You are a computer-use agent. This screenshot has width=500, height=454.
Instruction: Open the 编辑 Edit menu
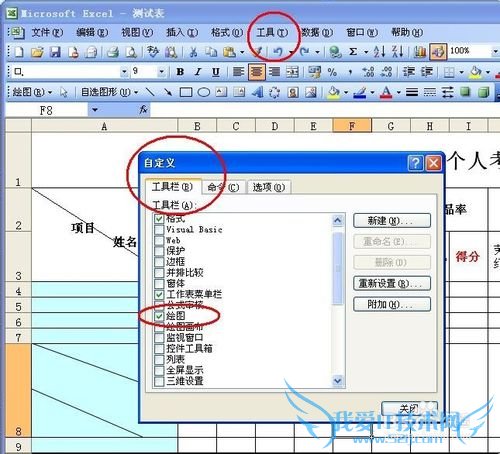[x=92, y=32]
